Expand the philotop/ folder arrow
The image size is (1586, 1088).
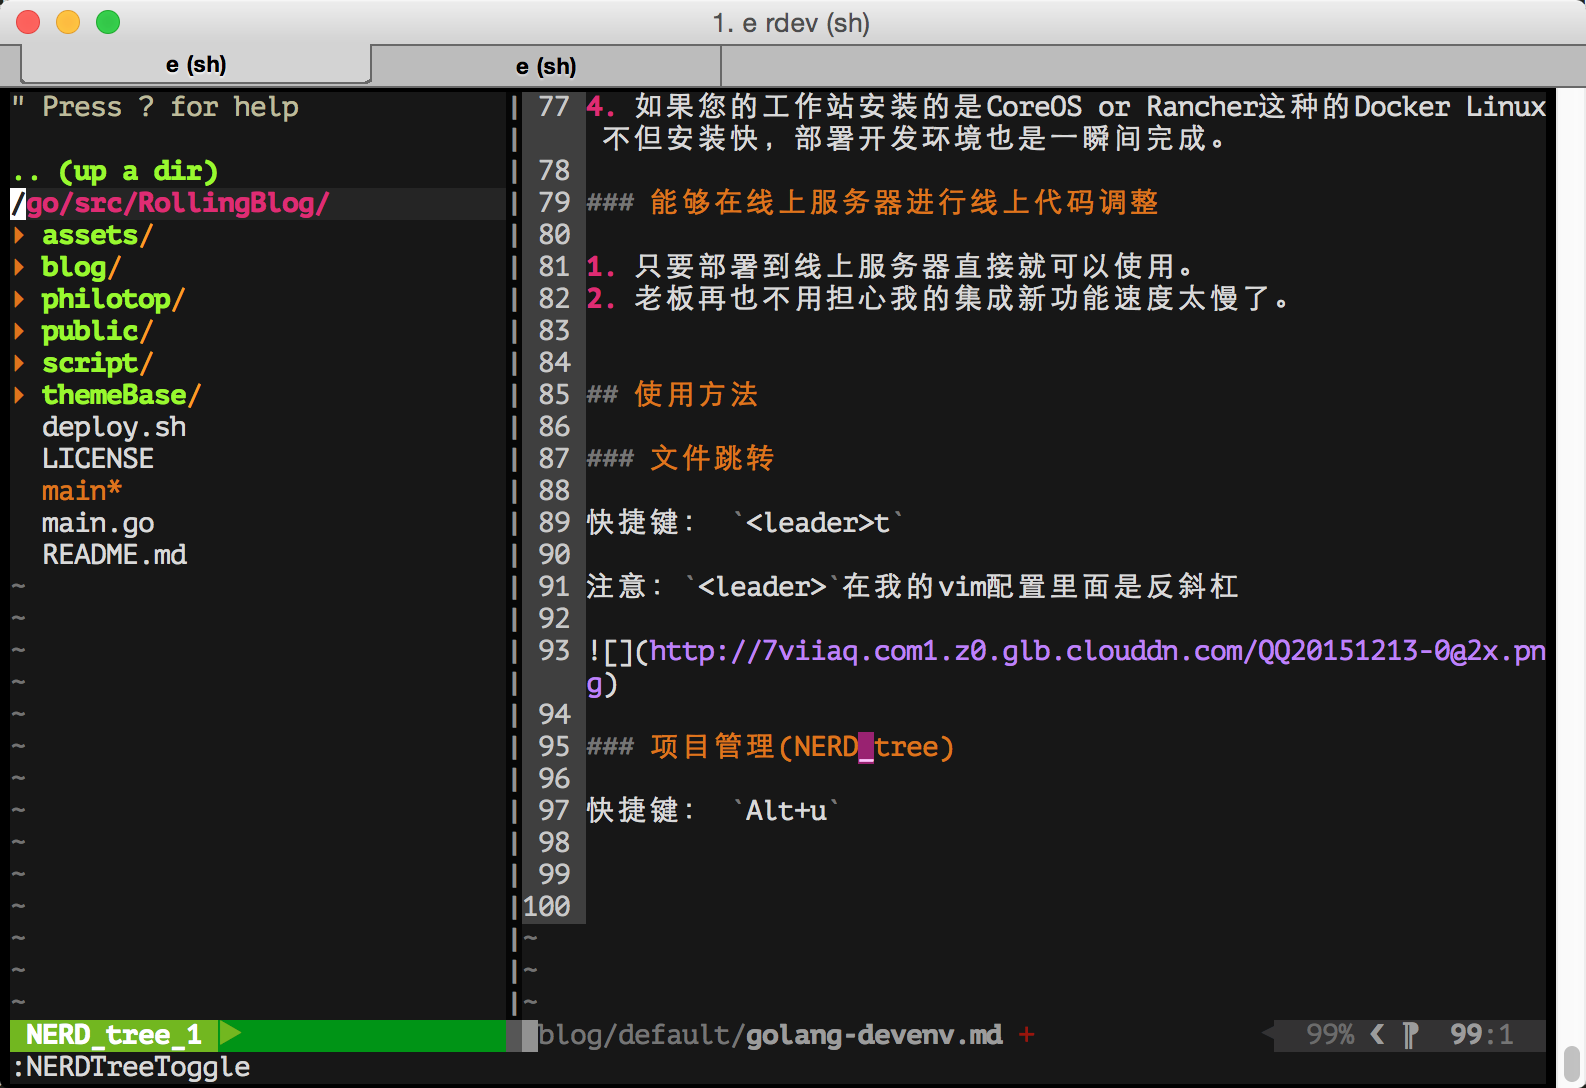click(x=19, y=299)
